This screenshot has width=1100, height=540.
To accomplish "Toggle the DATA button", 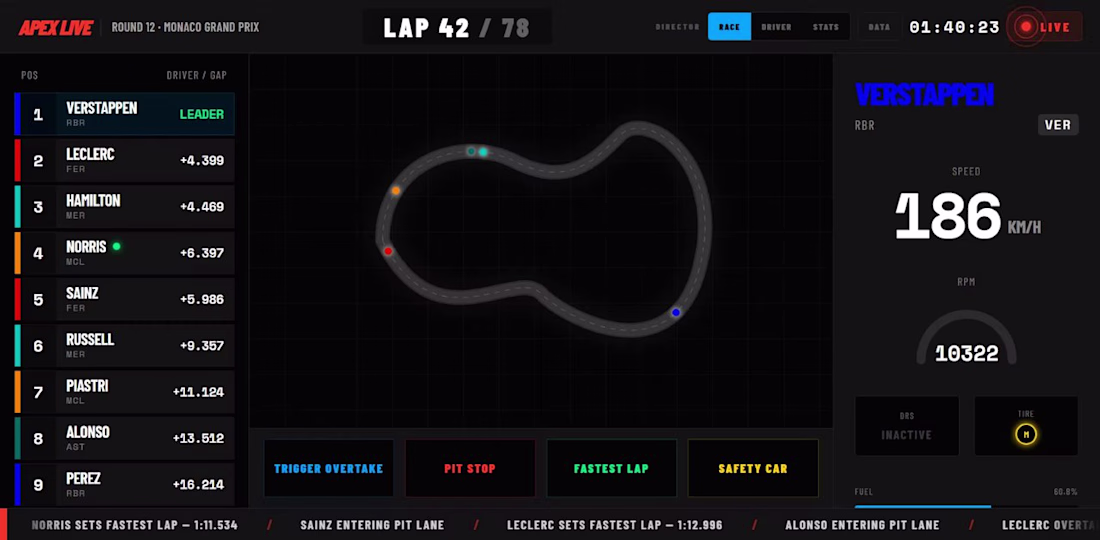I will 879,27.
